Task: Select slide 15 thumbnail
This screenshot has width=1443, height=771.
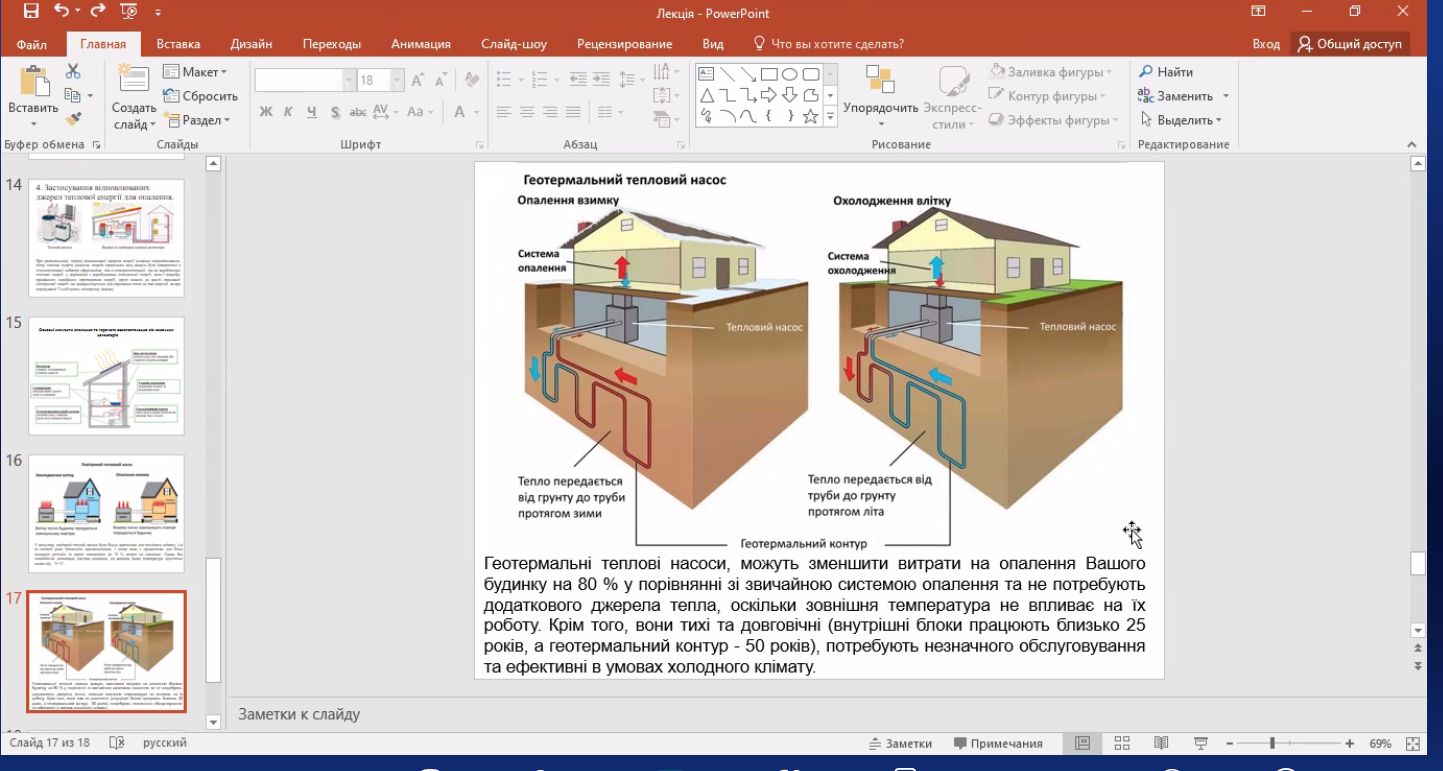Action: pos(106,375)
